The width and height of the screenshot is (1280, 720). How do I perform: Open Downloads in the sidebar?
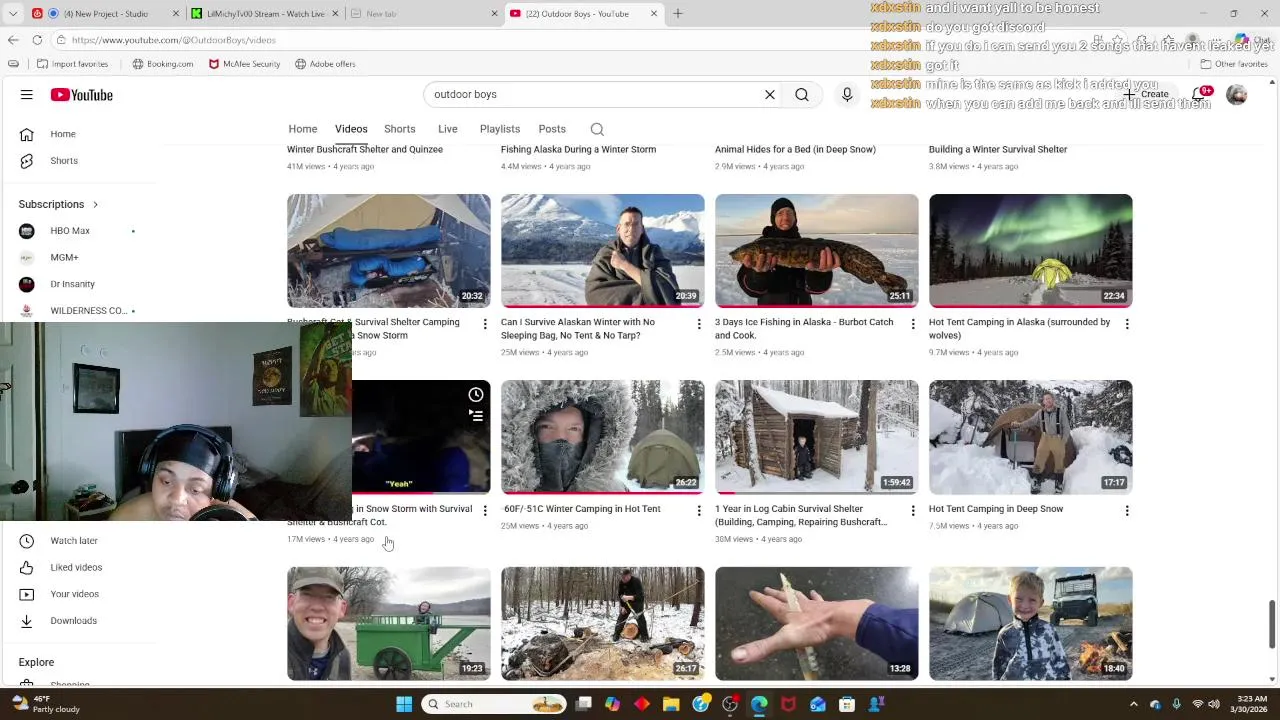click(74, 621)
